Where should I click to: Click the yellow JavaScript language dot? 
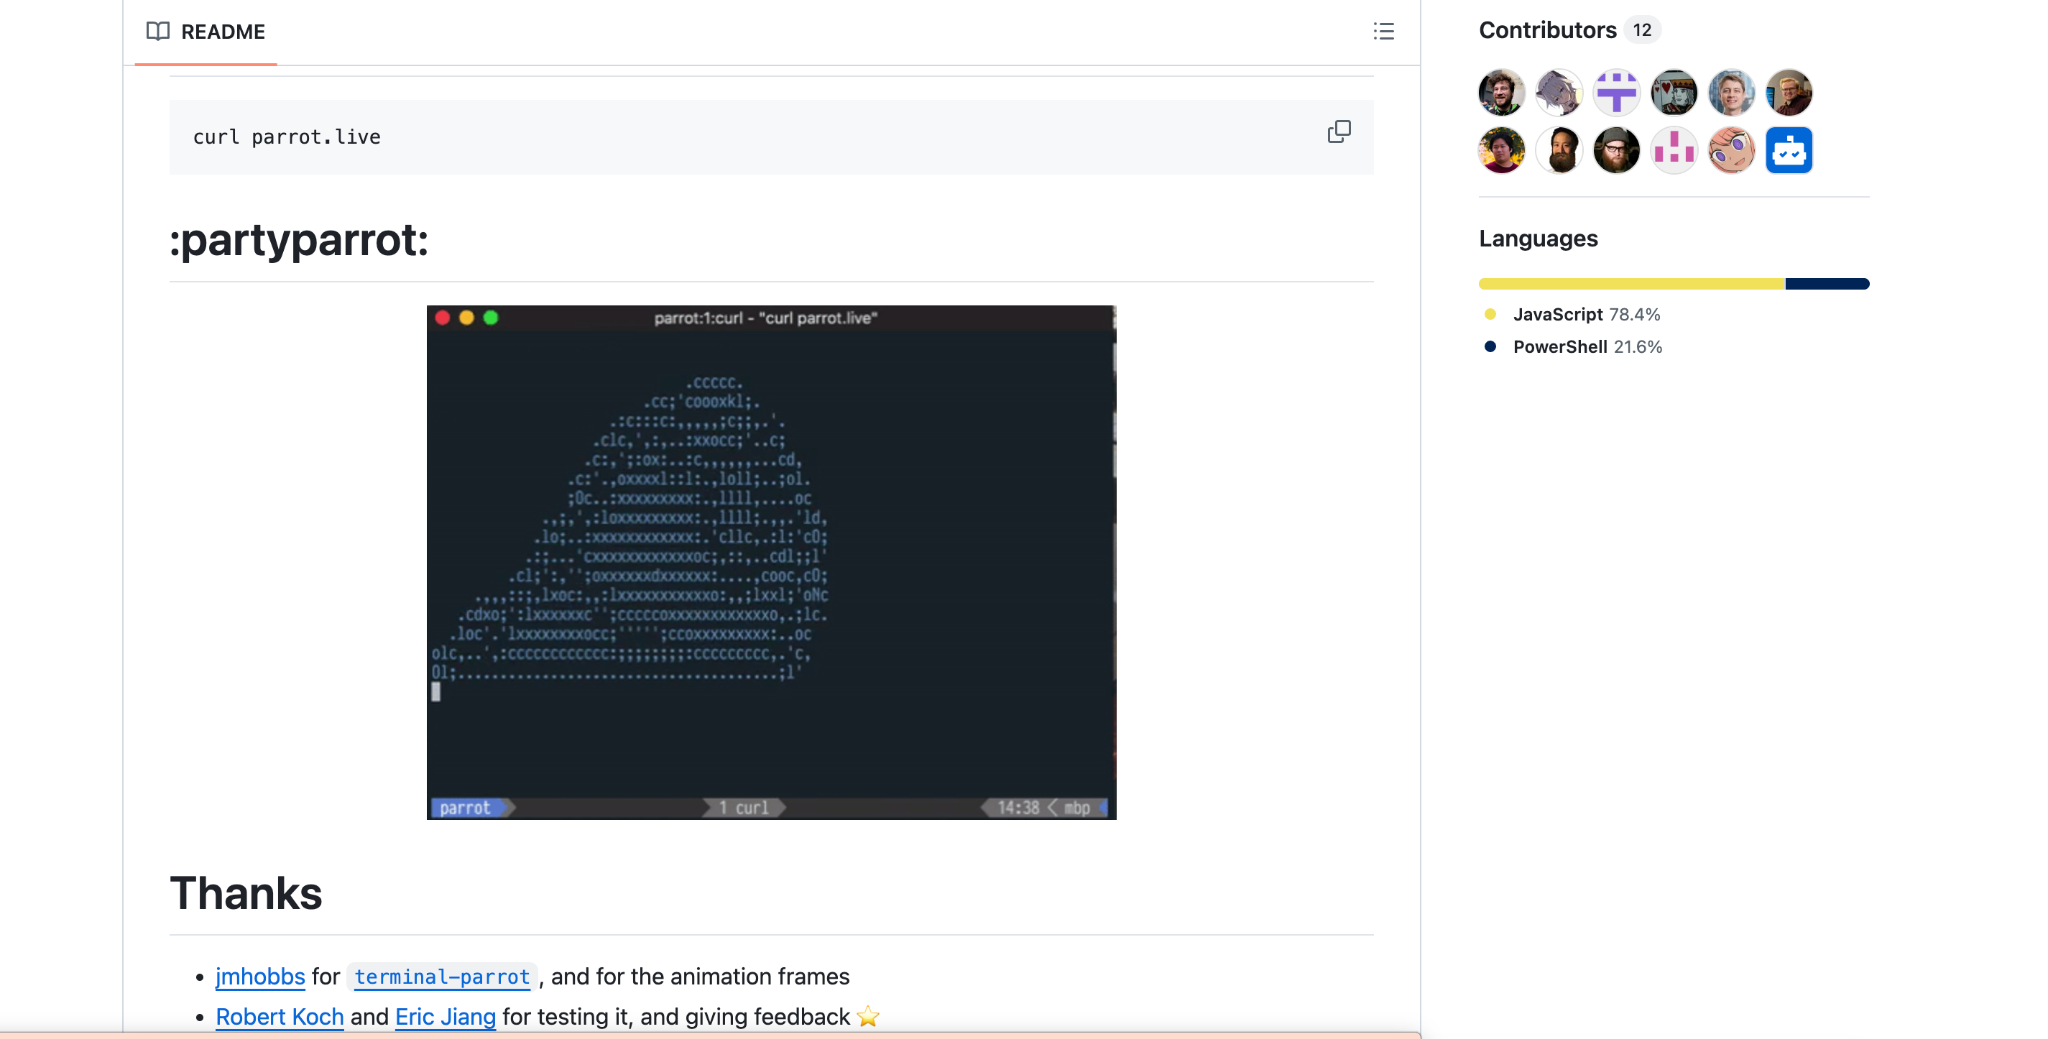1489,314
